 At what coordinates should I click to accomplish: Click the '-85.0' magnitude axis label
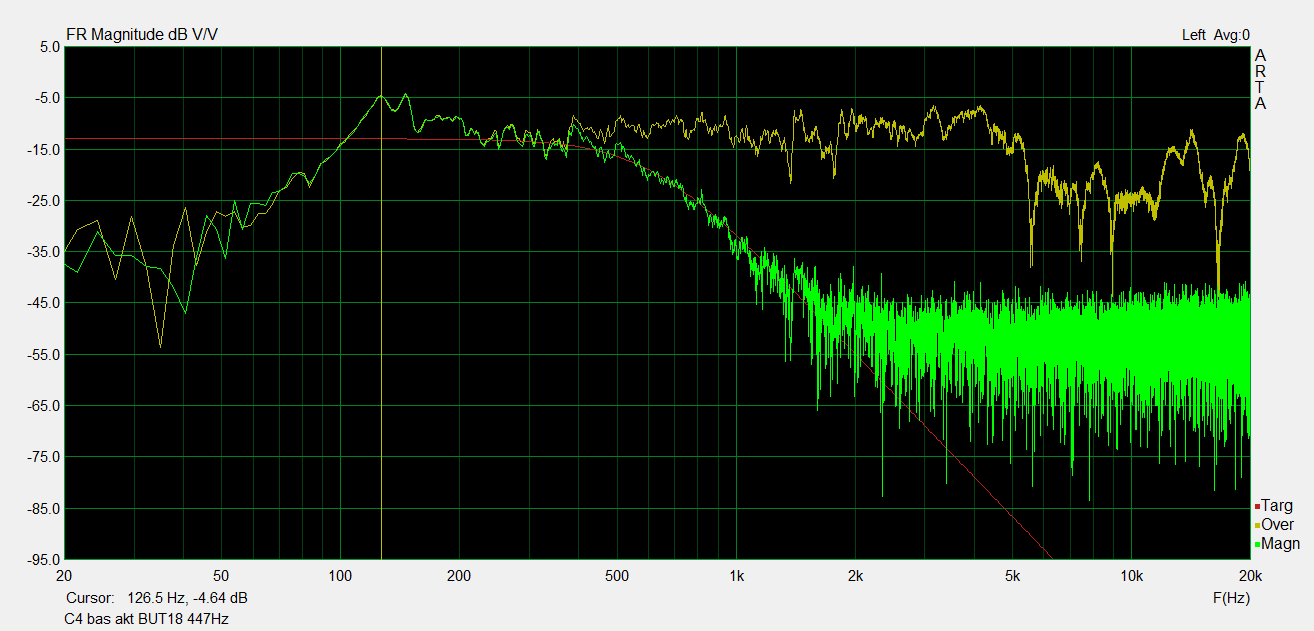45,509
